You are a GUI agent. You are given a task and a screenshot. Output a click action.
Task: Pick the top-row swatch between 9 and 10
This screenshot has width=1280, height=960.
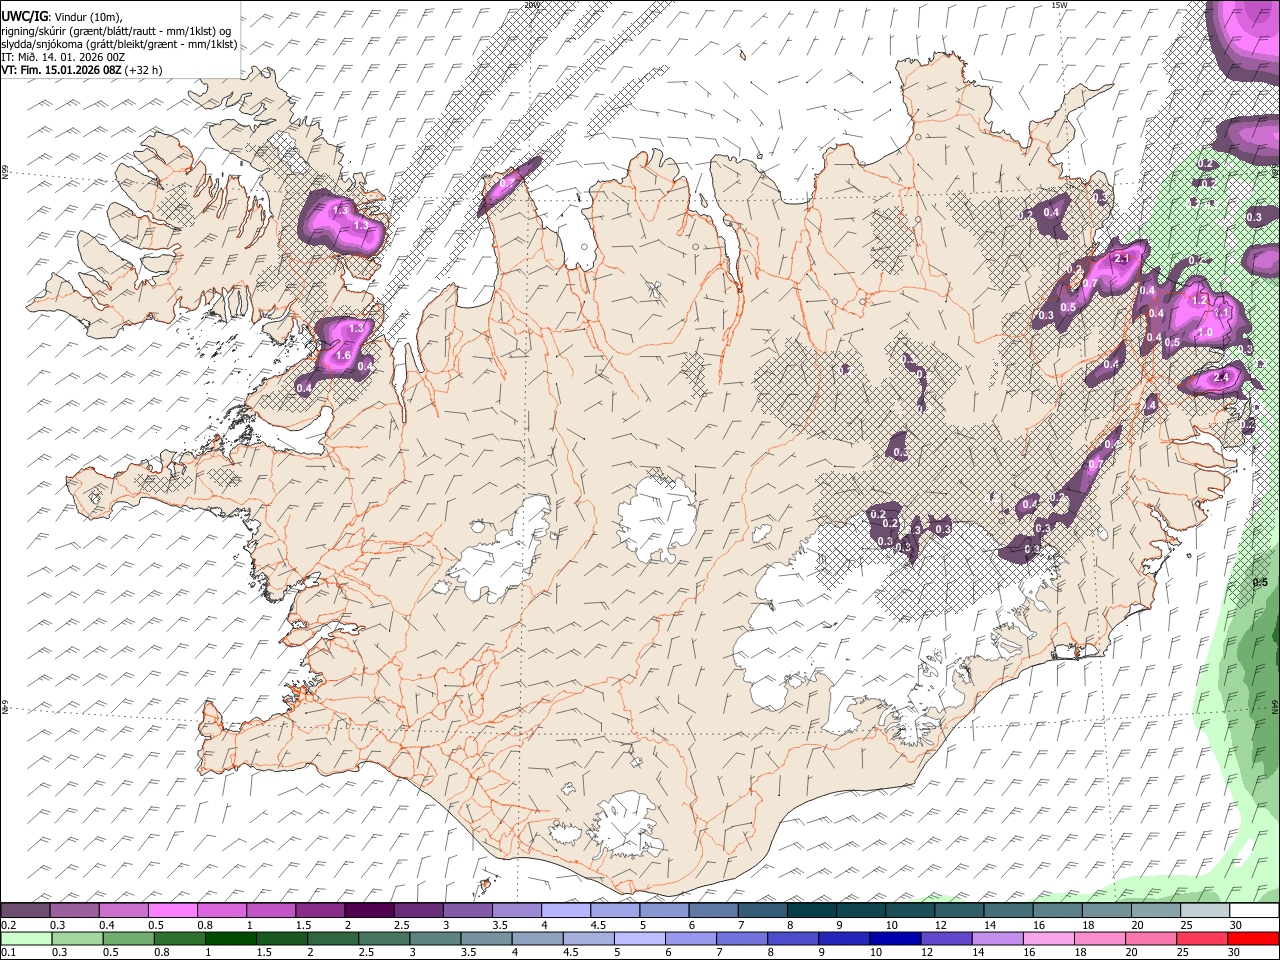(861, 910)
